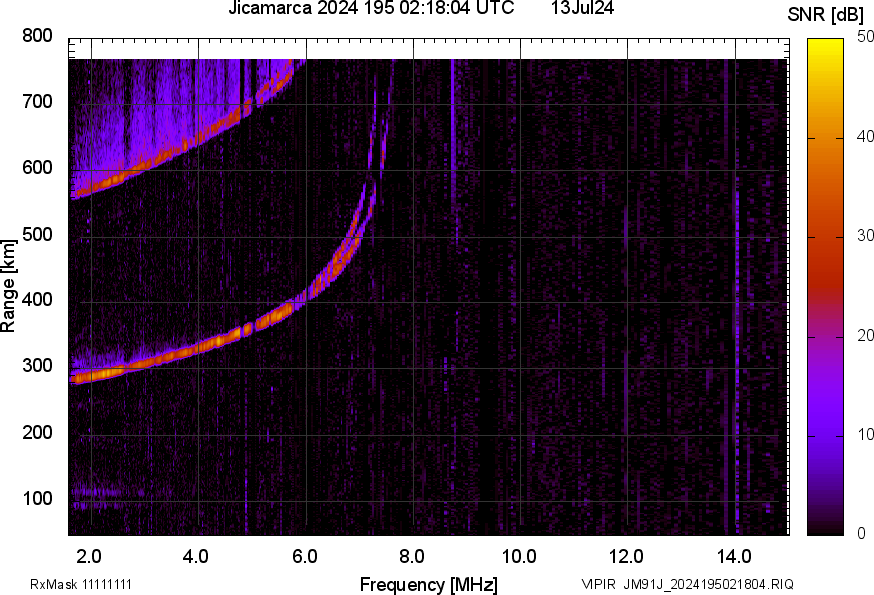Click the SNR color scale bar
Screen dimensions: 874x595
pyautogui.click(x=826, y=287)
